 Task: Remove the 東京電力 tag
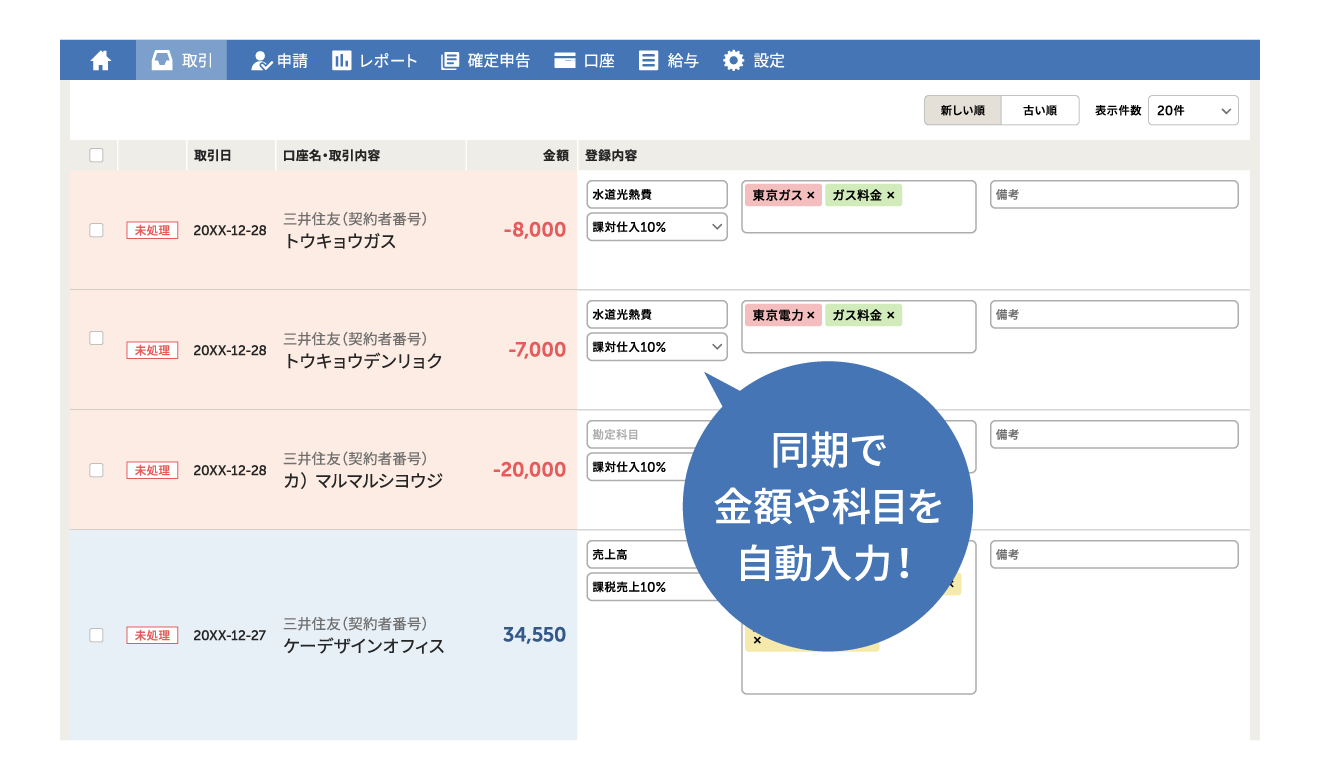810,316
